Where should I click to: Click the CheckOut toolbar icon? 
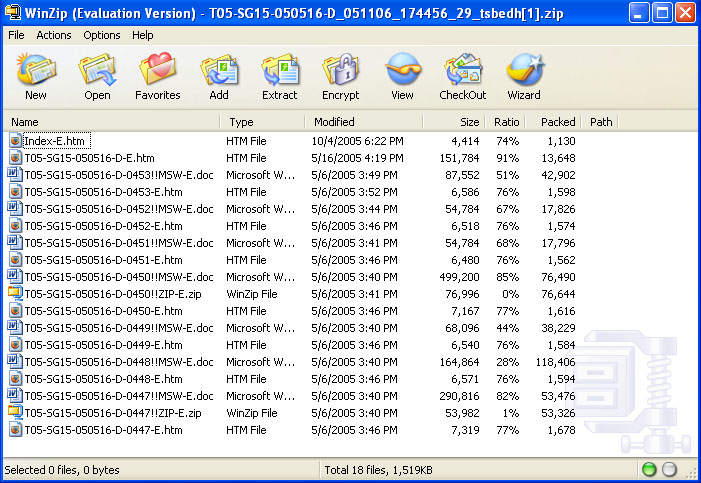[x=463, y=69]
